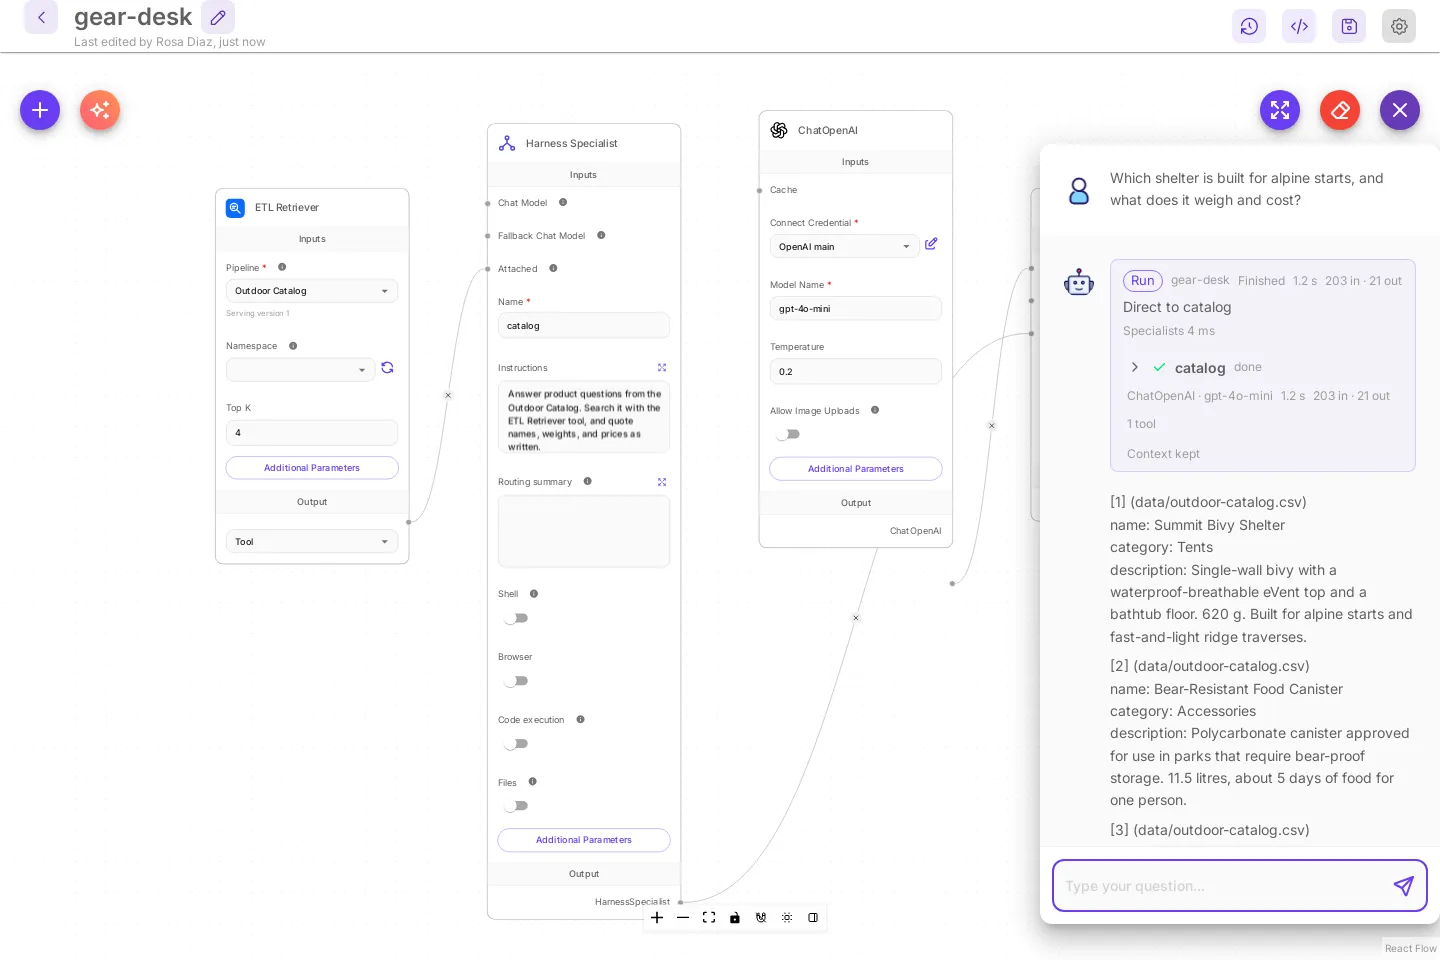The image size is (1440, 960).
Task: Toggle the canvas lock icon
Action: [x=735, y=918]
